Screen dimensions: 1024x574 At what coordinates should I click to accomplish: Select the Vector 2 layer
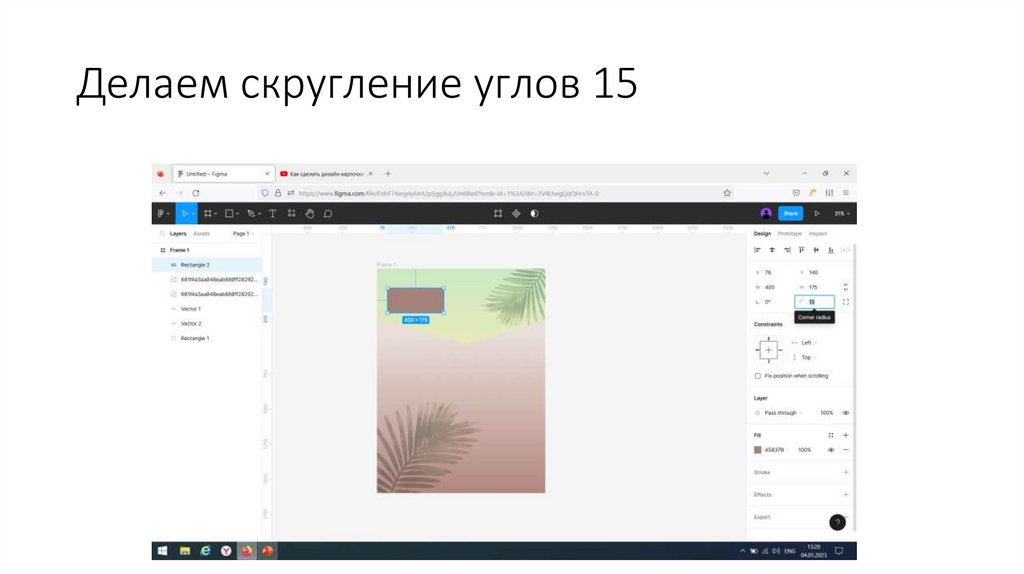tap(207, 324)
